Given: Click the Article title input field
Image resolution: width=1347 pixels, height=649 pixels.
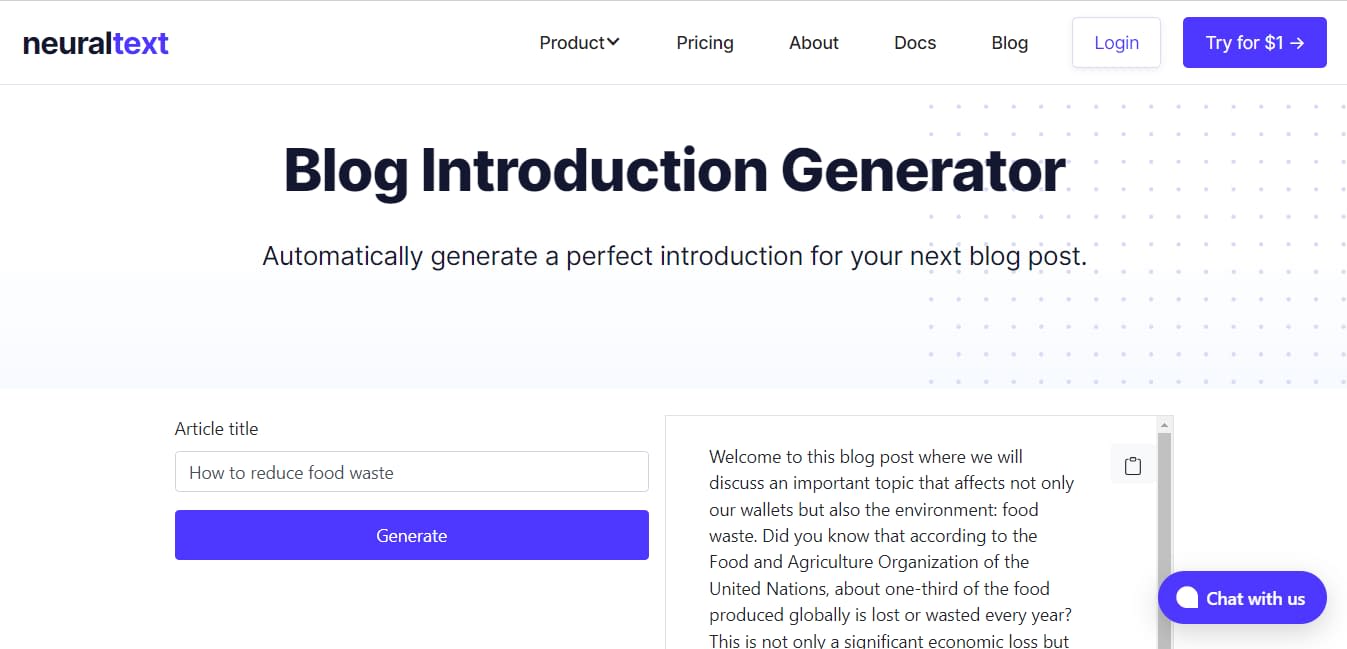Looking at the screenshot, I should (x=411, y=471).
